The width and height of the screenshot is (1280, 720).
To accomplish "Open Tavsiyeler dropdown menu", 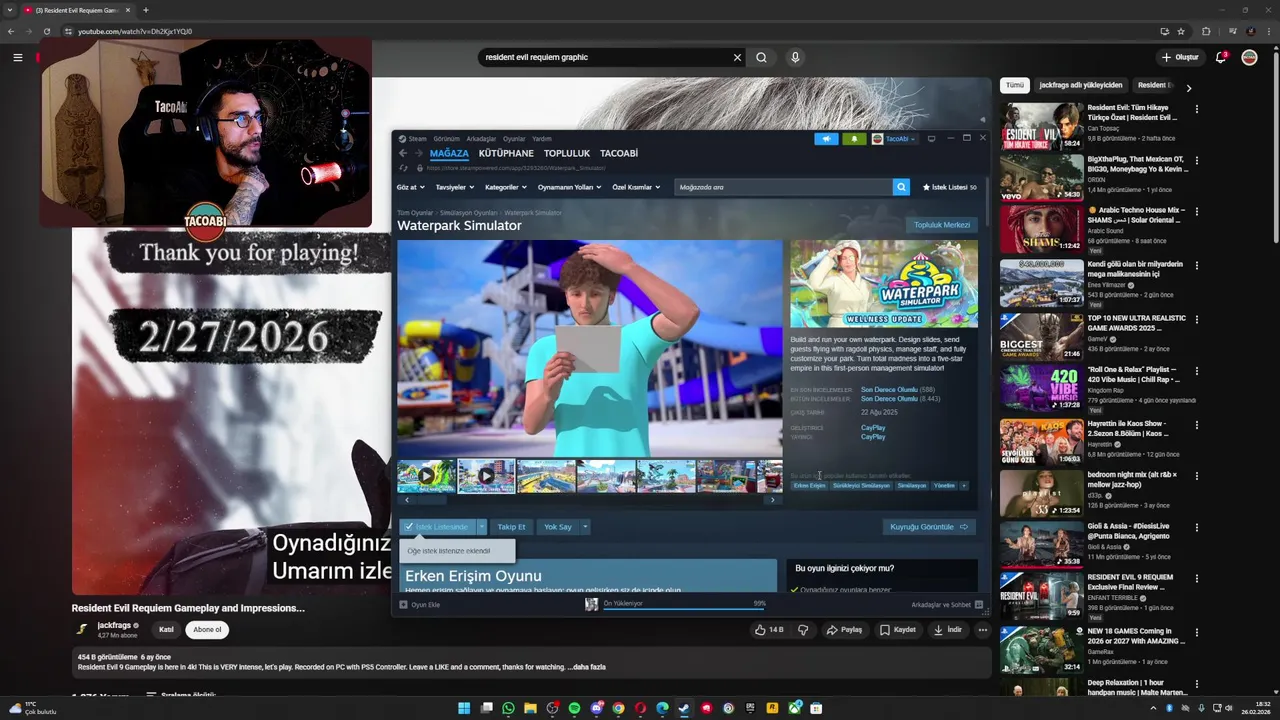I will [x=455, y=187].
